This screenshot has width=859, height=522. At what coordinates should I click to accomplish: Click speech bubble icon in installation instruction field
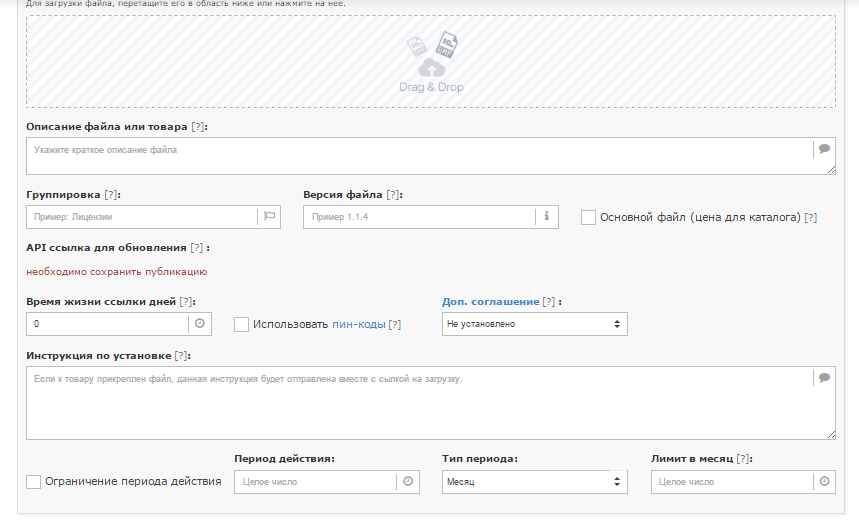coord(824,378)
